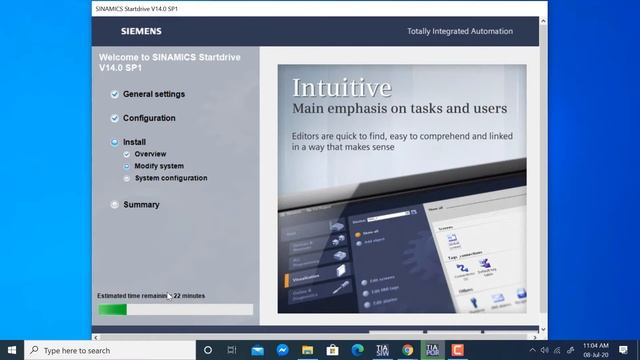
Task: Click the System configuration sub-step icon
Action: tap(127, 178)
